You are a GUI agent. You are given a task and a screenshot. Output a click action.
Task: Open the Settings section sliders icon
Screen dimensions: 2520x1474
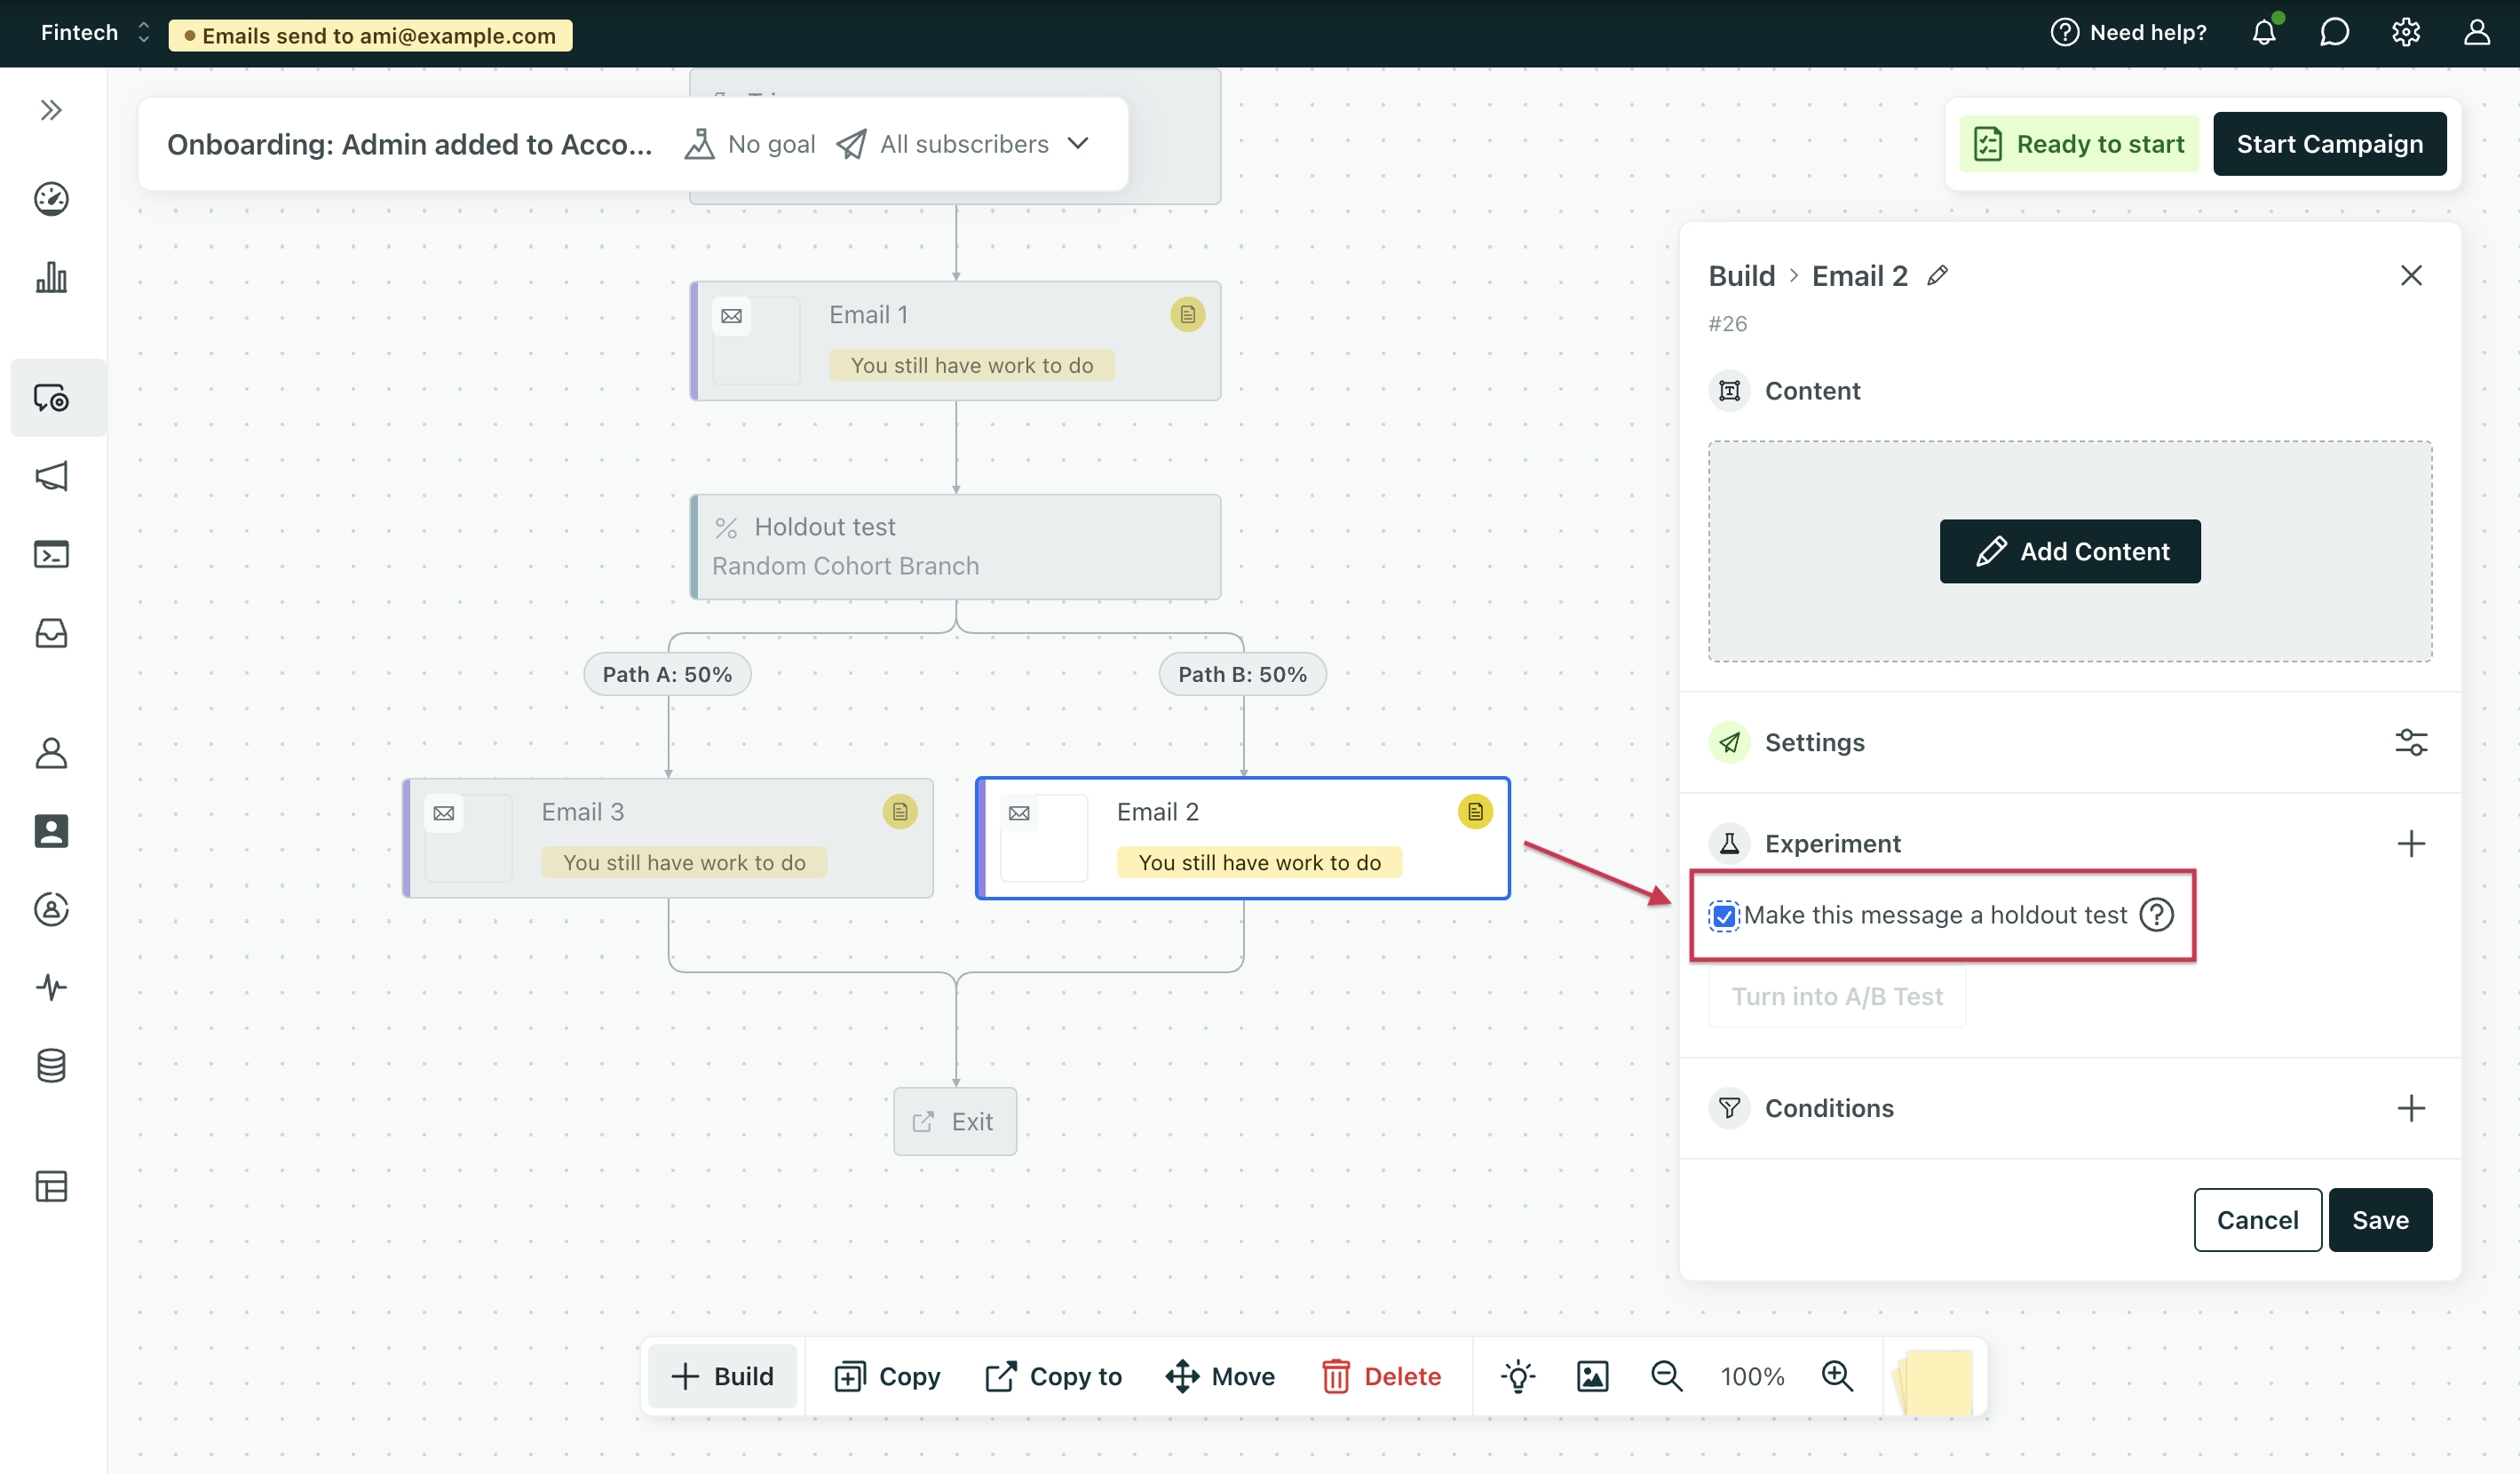pos(2411,742)
